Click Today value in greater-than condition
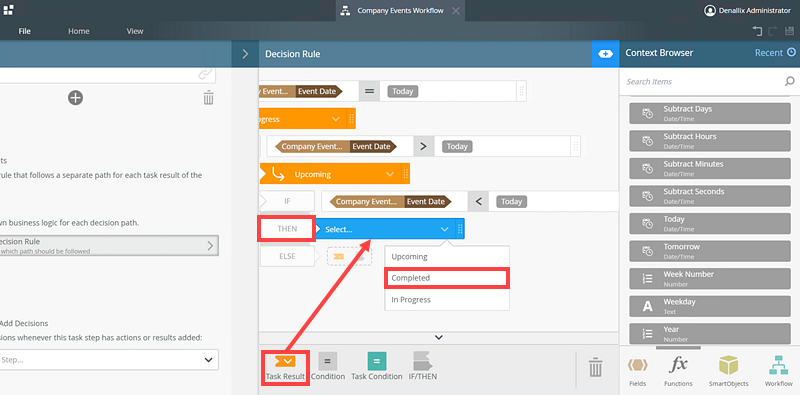Image resolution: width=800 pixels, height=395 pixels. pos(457,146)
